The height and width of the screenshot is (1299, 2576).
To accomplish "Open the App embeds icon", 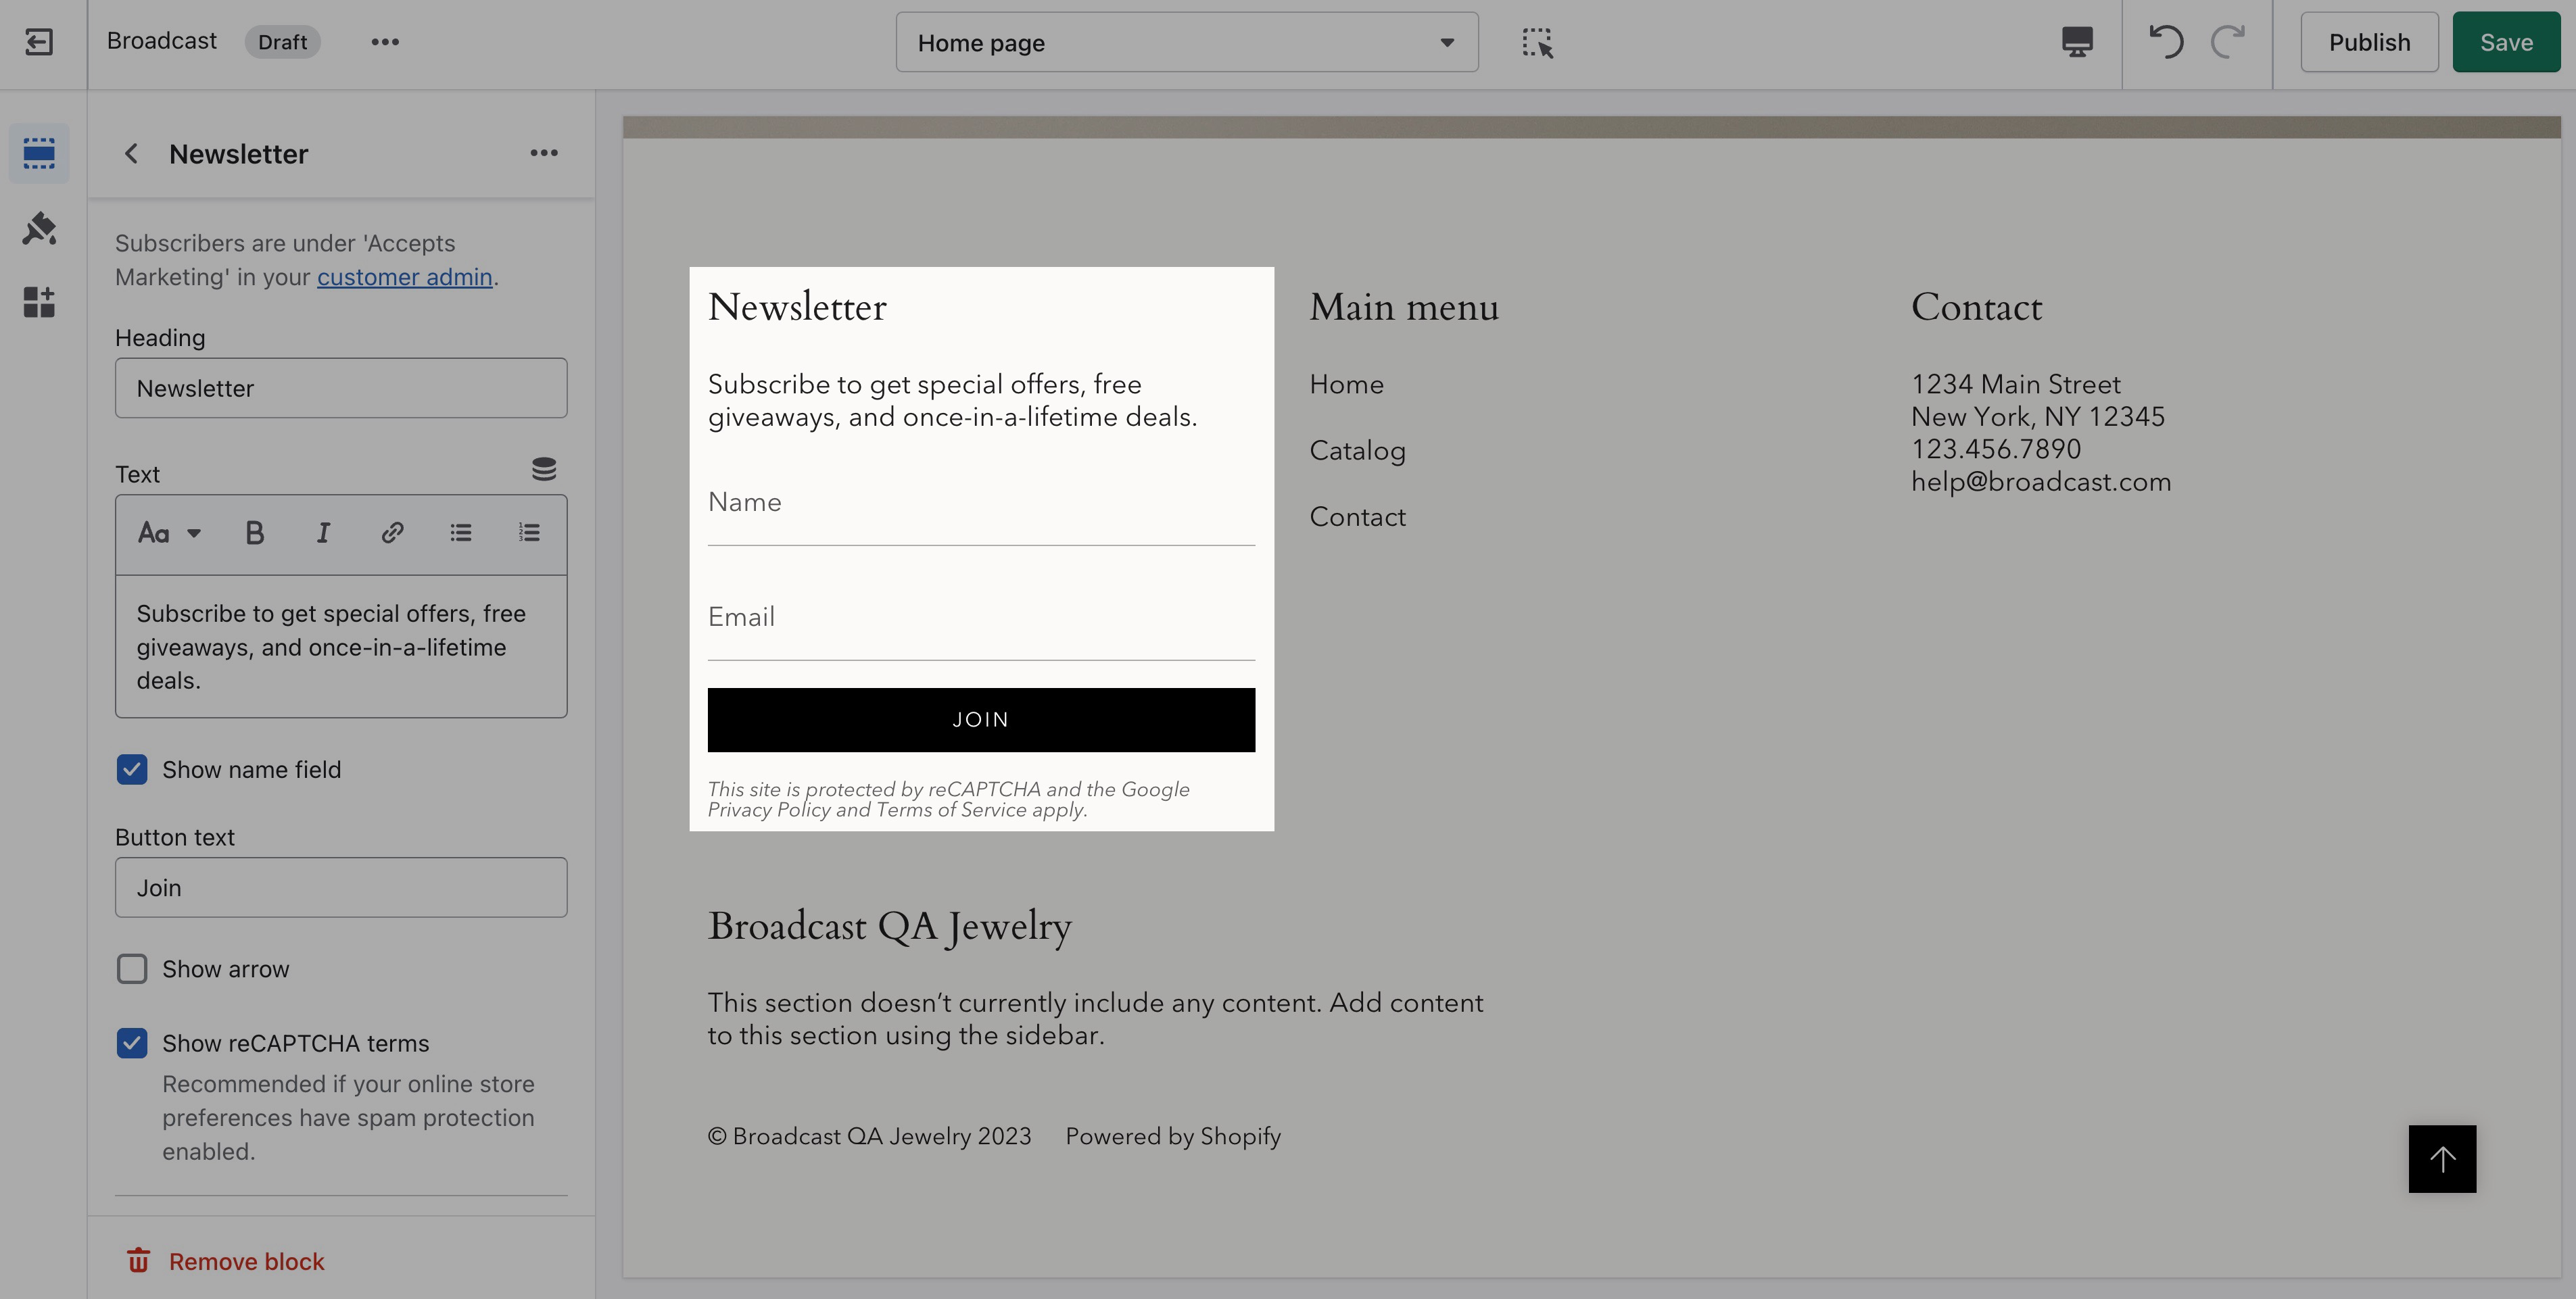I will [39, 301].
